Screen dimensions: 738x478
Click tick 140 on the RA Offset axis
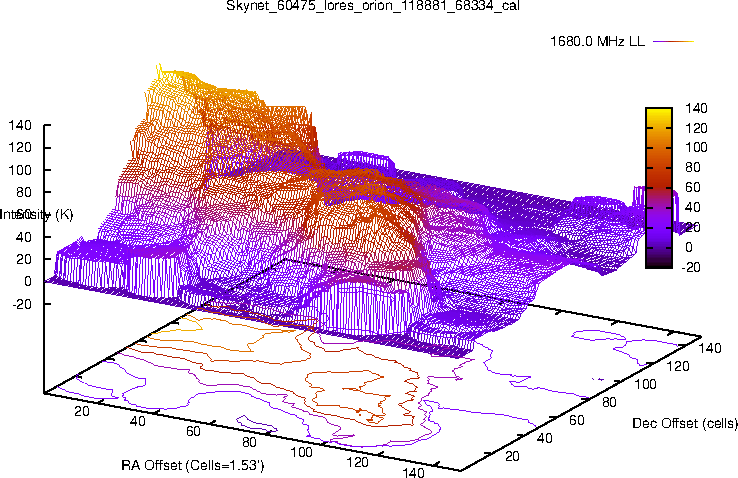[x=413, y=472]
